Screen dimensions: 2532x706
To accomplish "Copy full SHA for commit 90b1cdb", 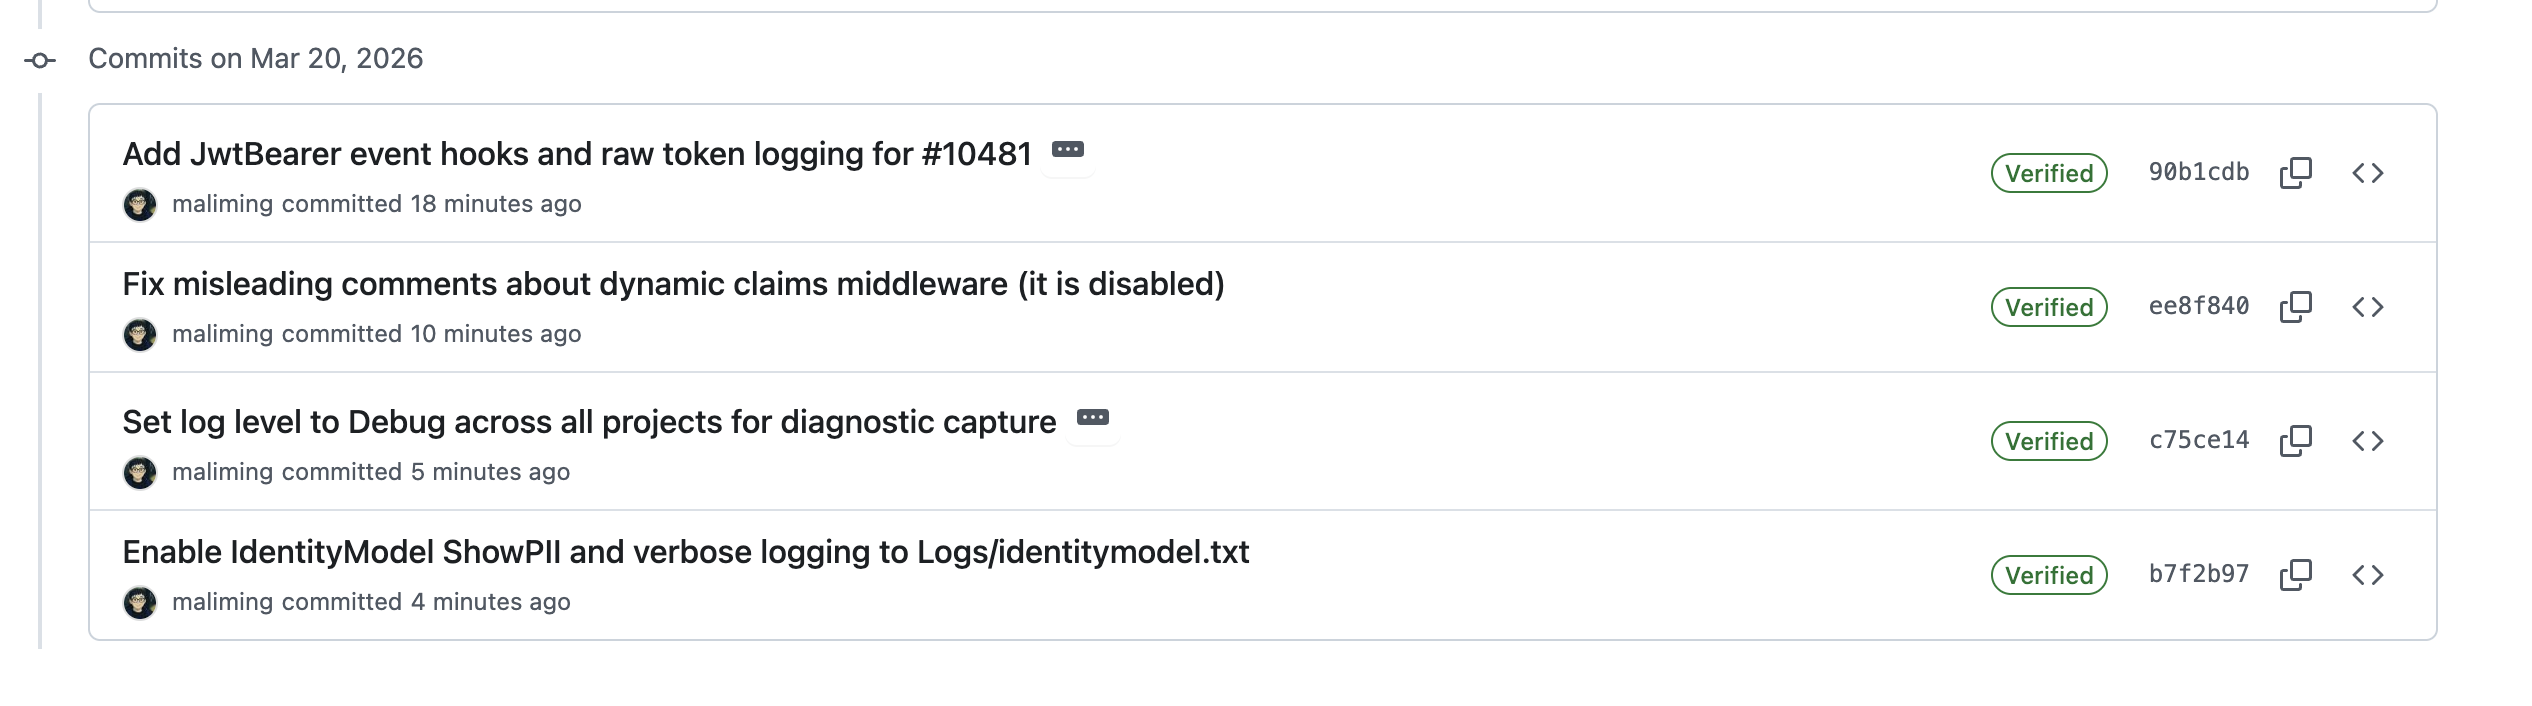I will tap(2295, 173).
